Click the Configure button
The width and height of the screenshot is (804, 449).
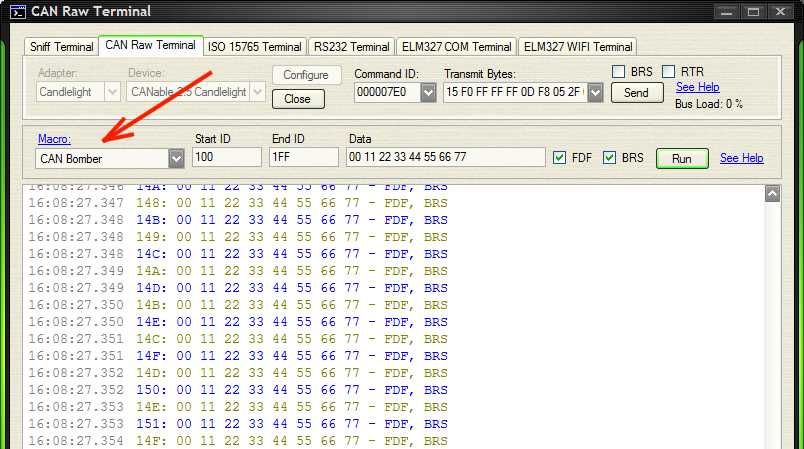306,75
